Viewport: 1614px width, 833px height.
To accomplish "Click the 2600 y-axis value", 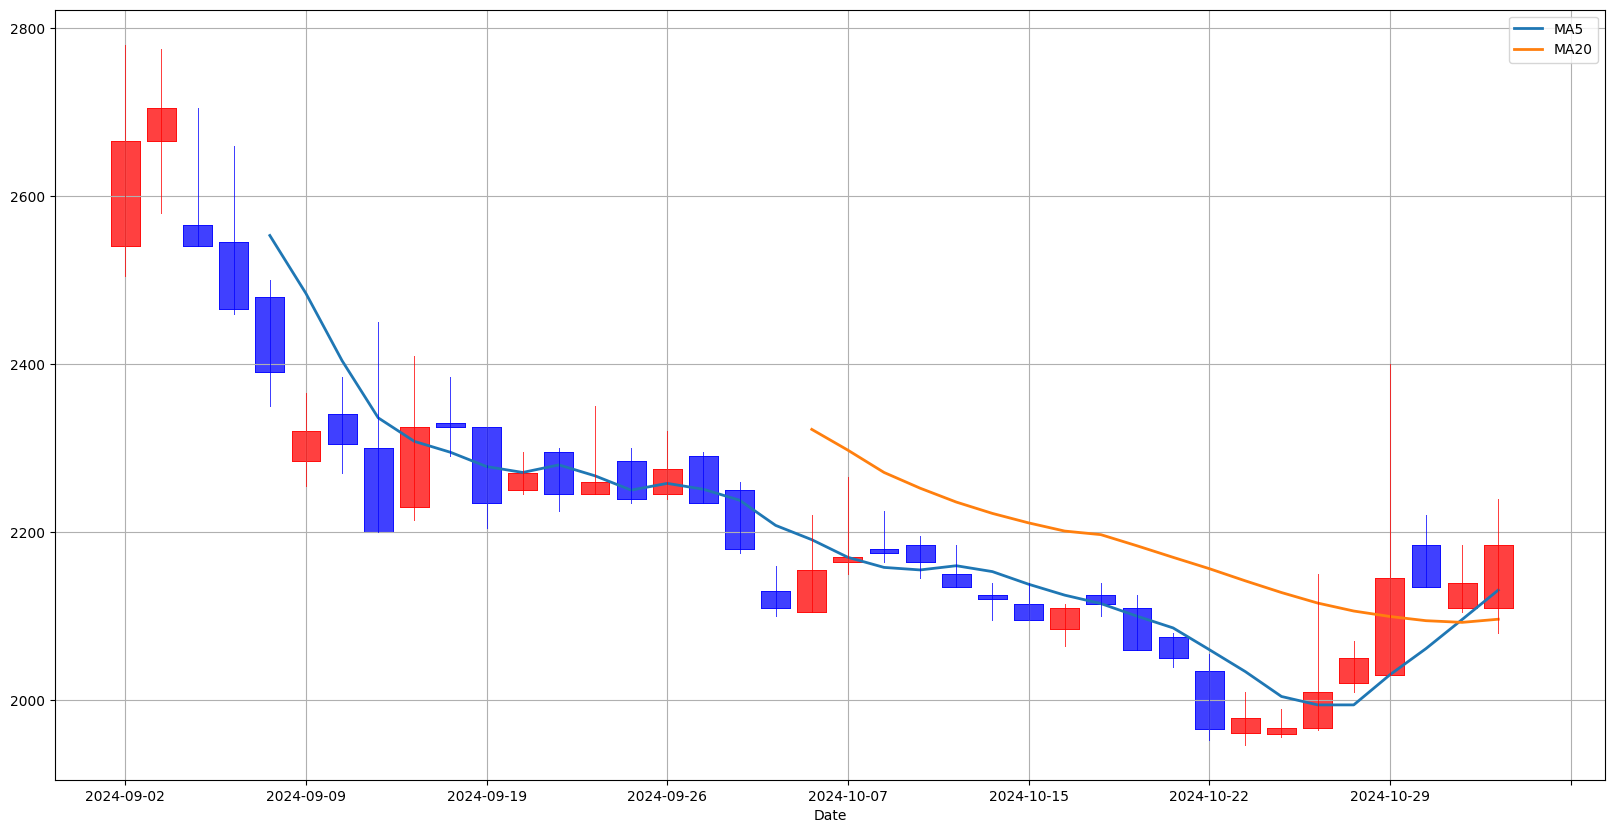I will (28, 197).
